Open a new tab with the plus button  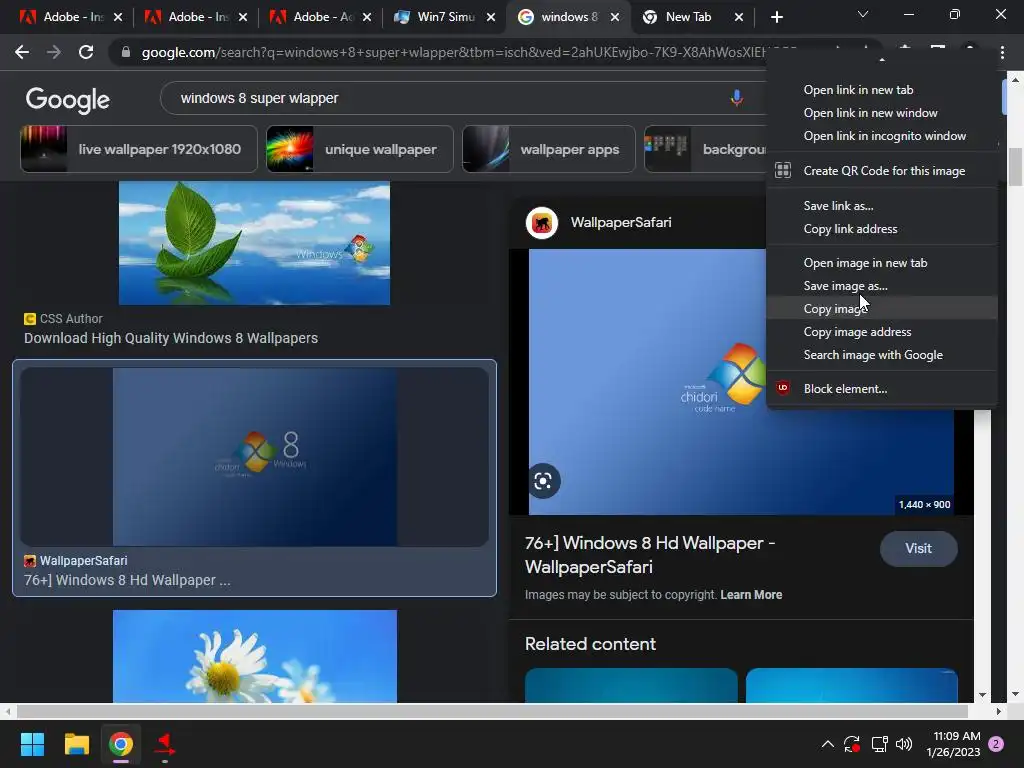tap(776, 17)
